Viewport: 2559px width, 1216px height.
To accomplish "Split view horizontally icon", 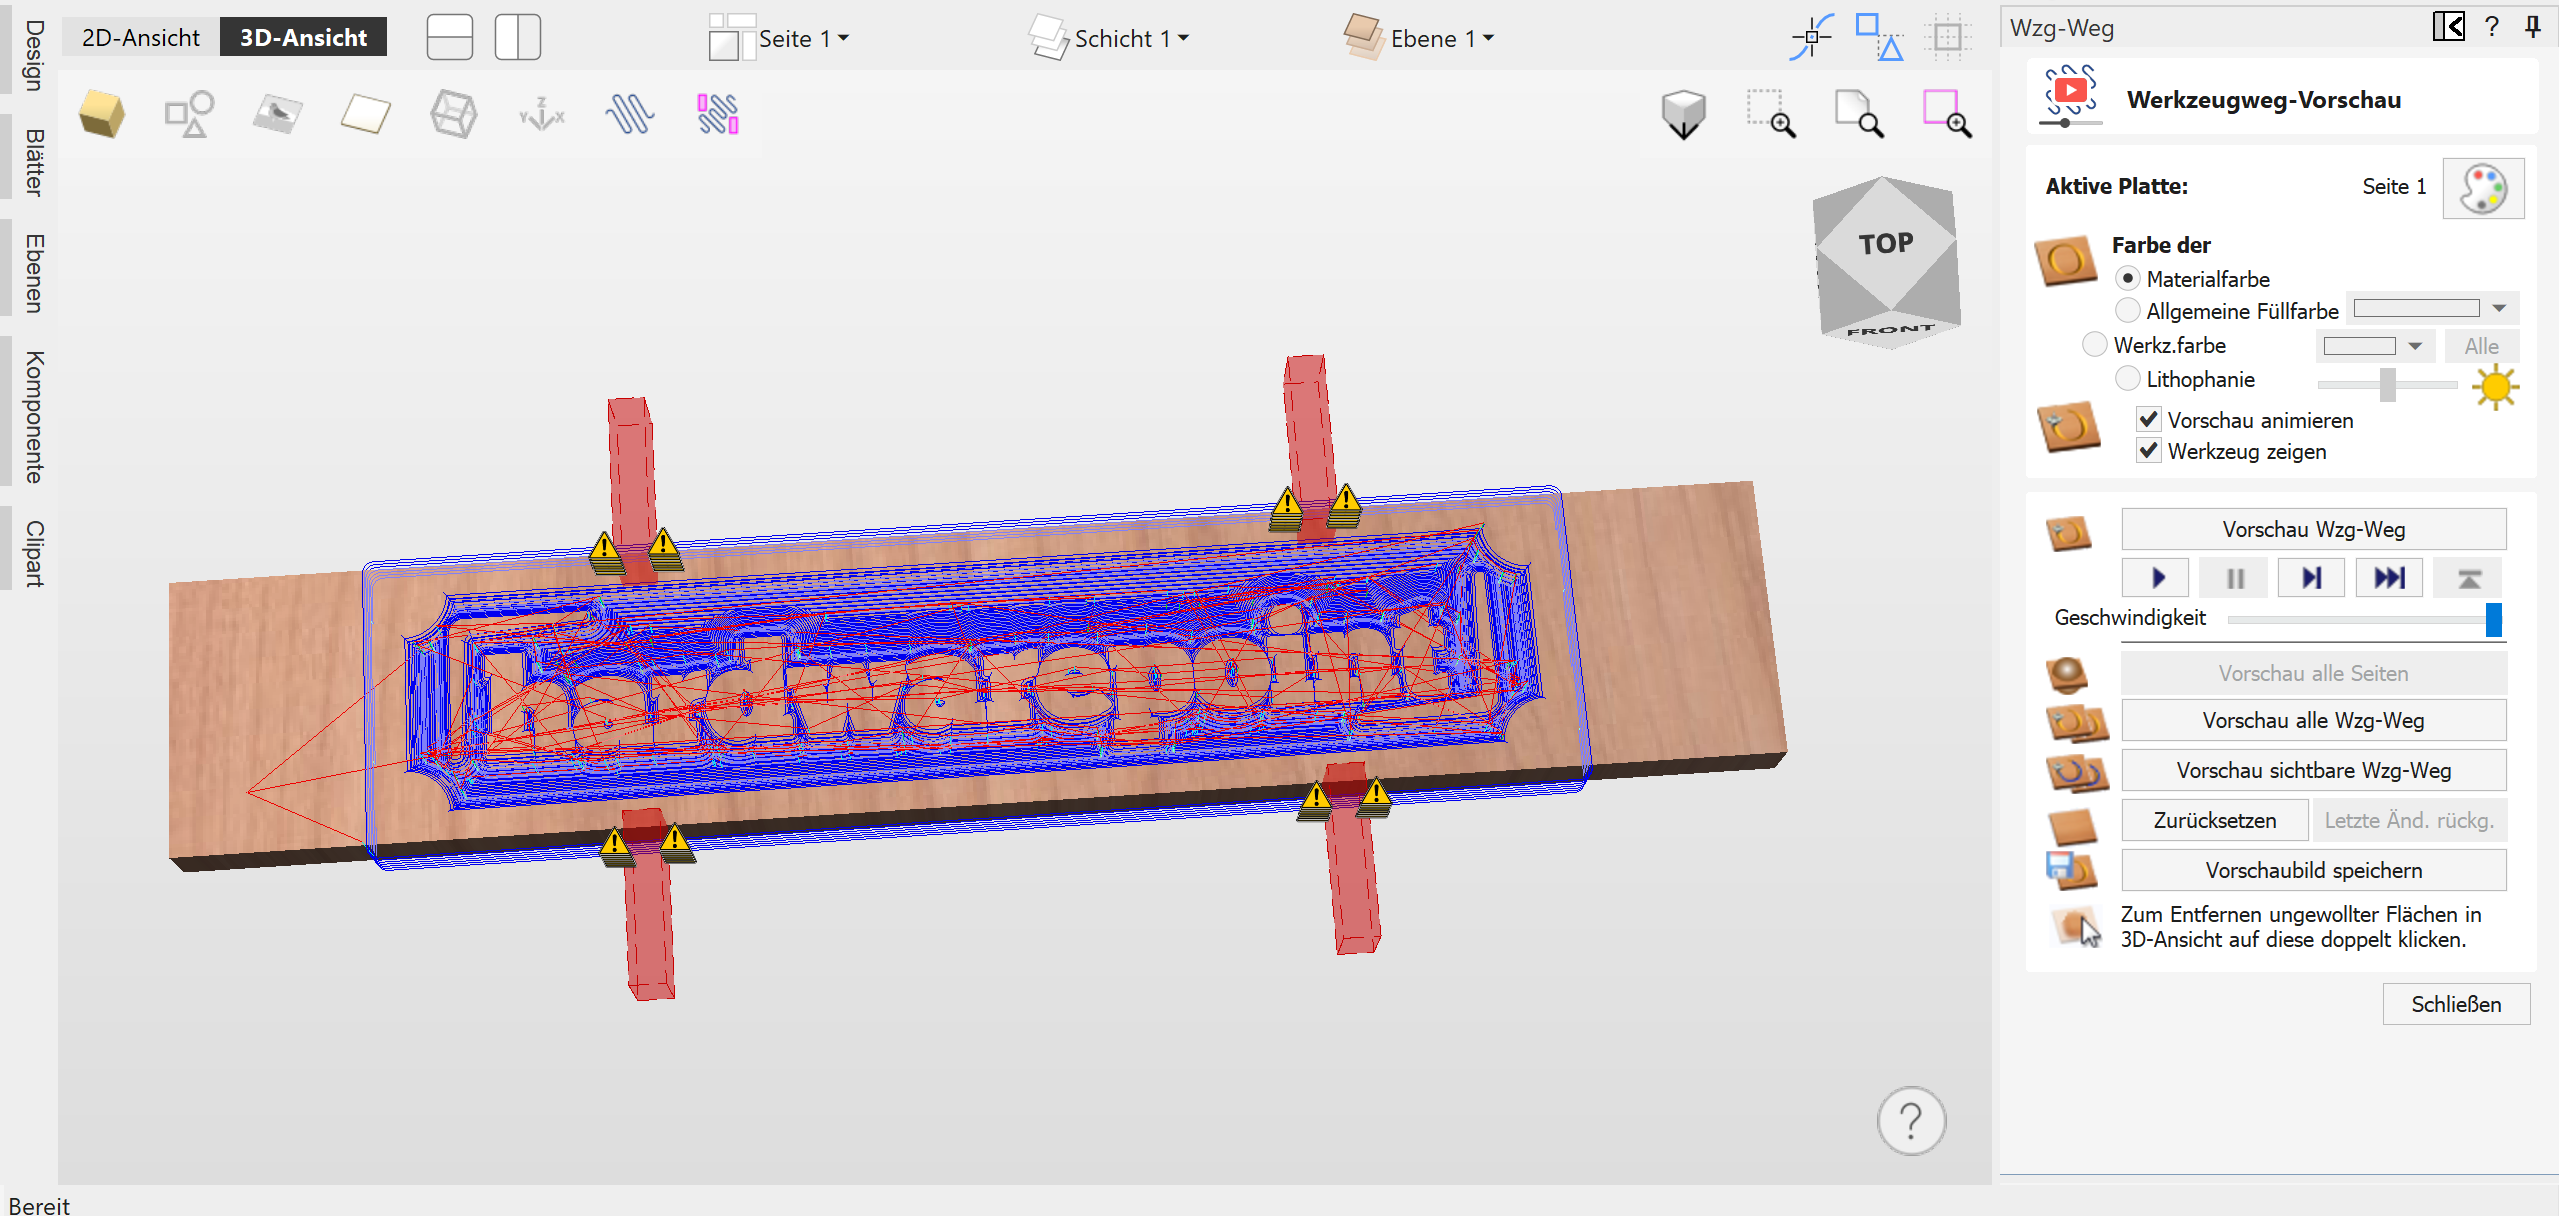I will (450, 38).
